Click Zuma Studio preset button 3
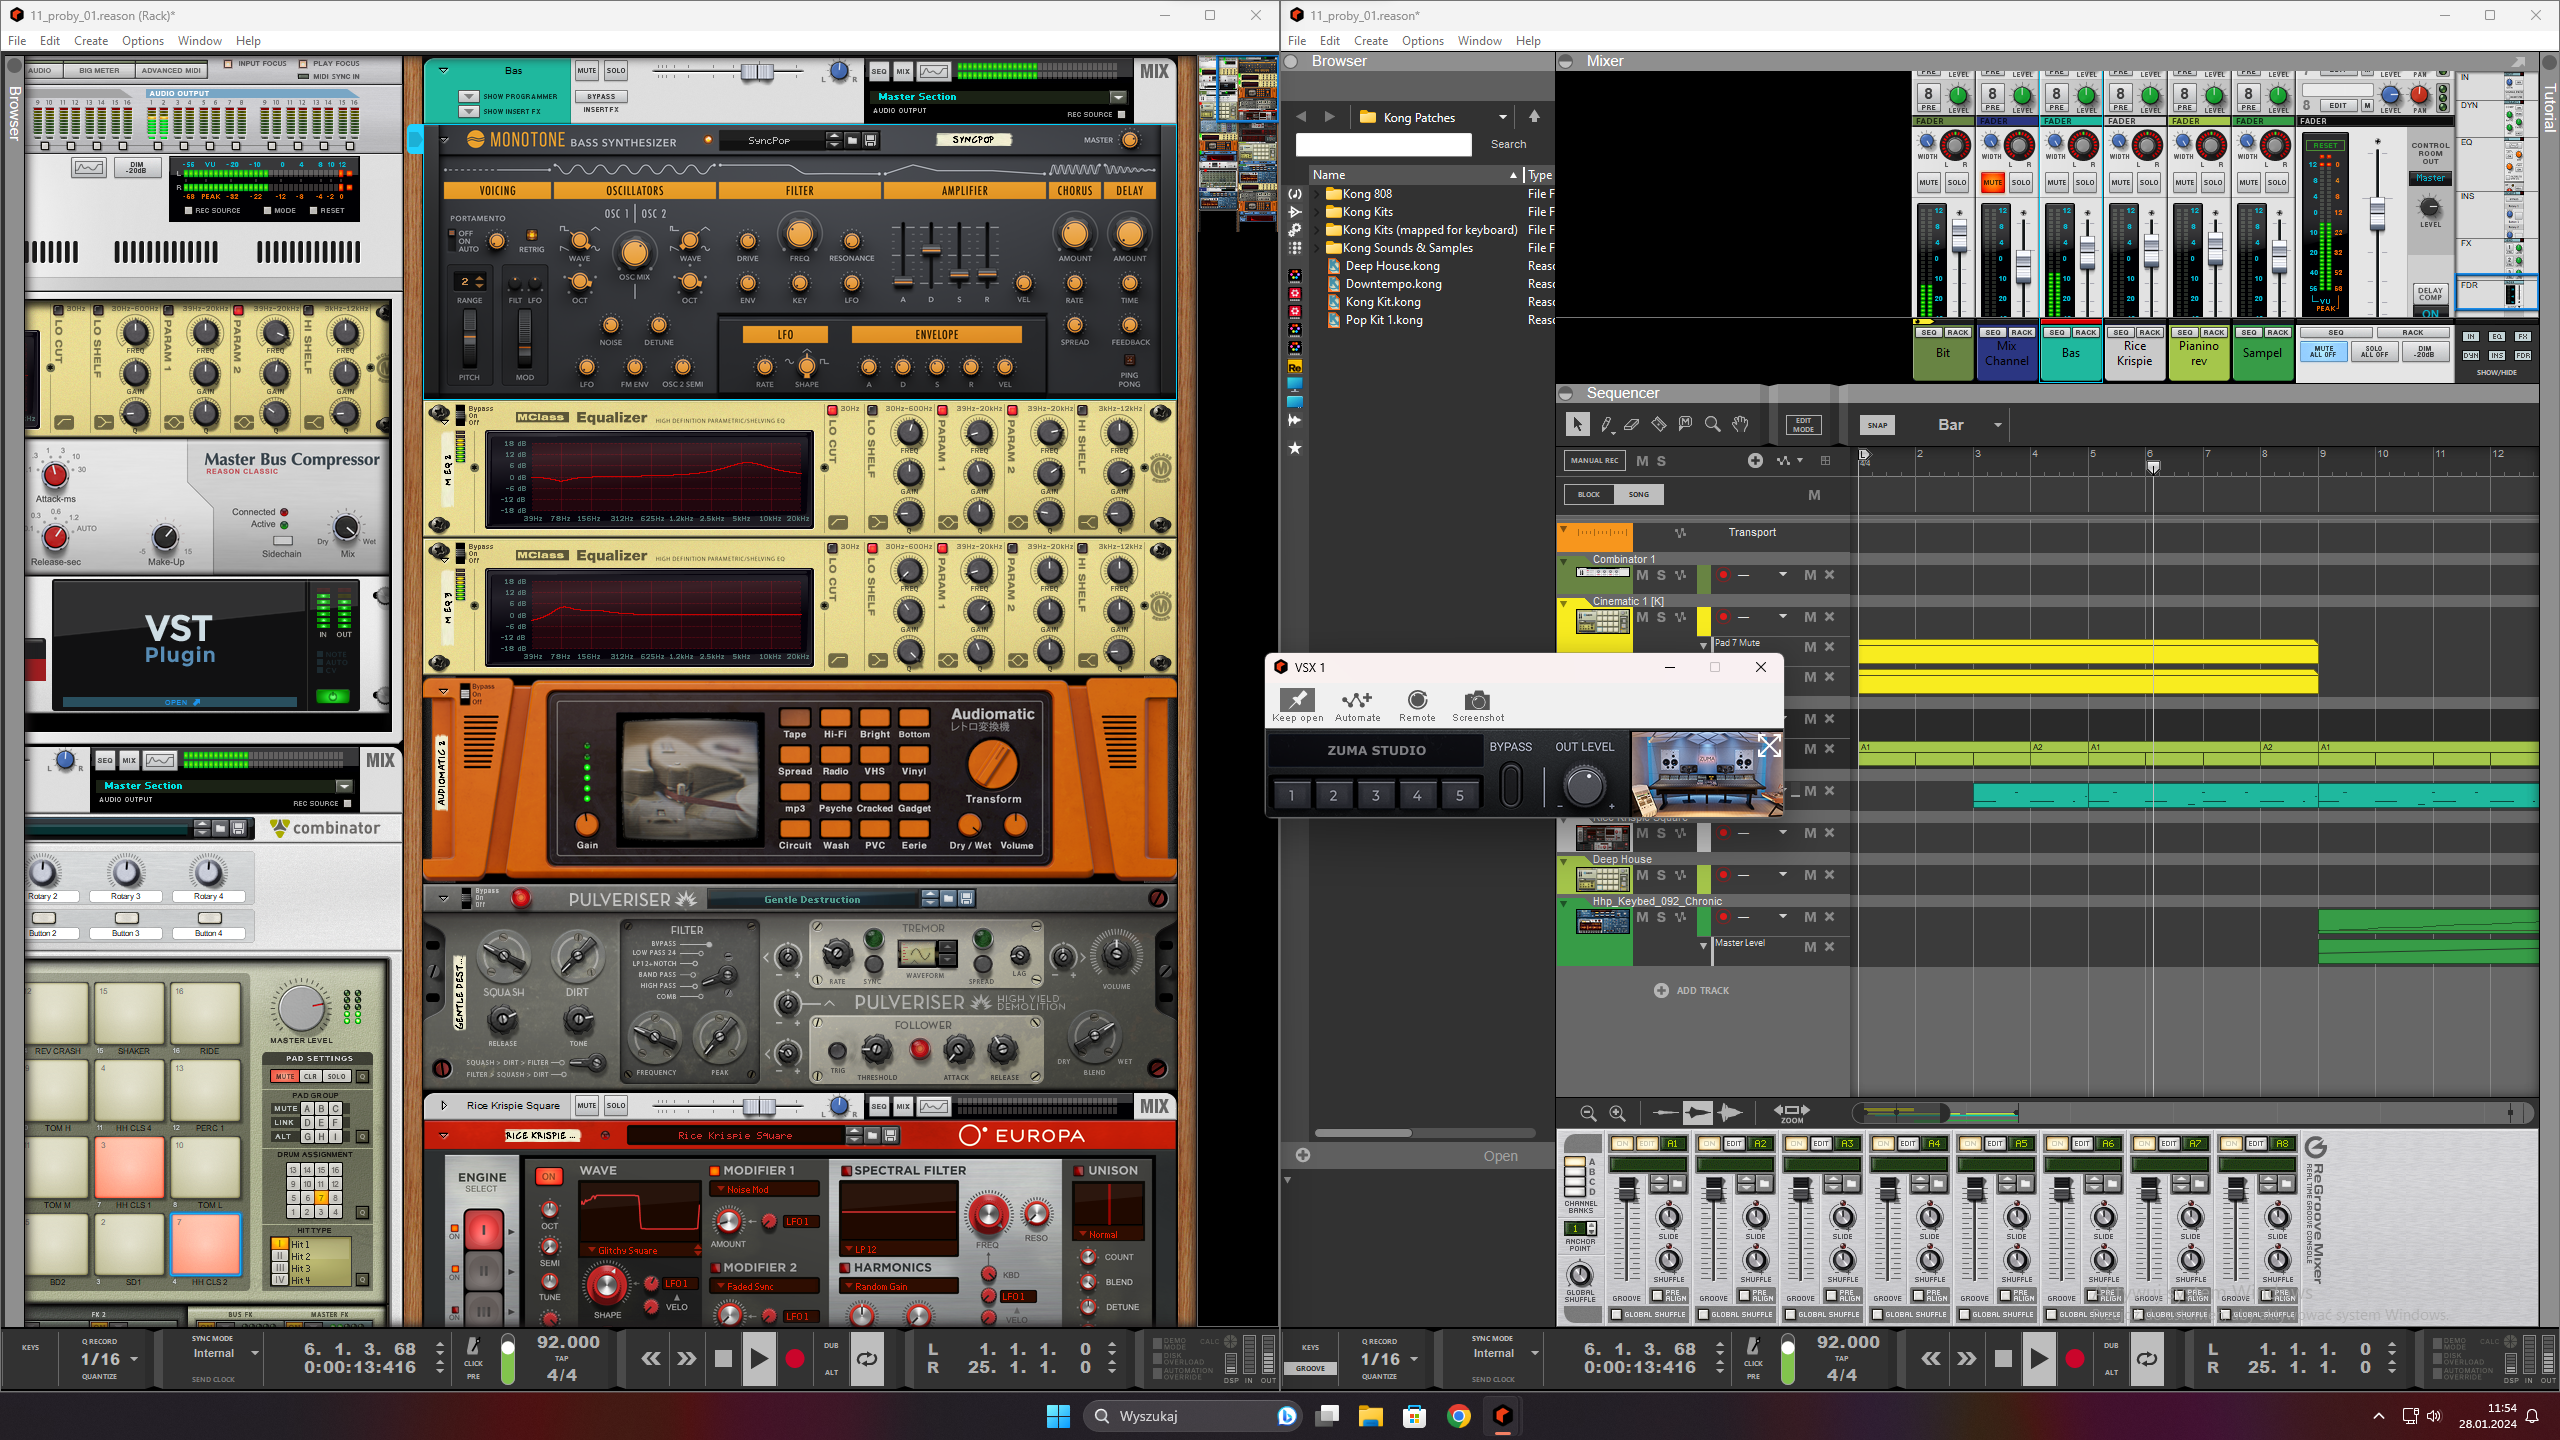The height and width of the screenshot is (1440, 2560). click(1375, 795)
